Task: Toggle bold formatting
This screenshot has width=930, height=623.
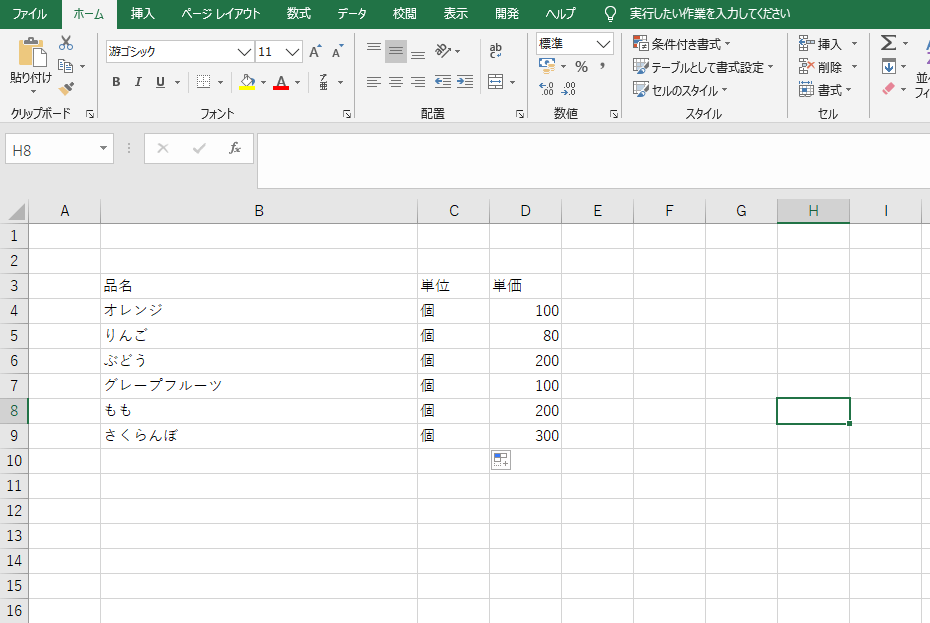Action: coord(116,82)
